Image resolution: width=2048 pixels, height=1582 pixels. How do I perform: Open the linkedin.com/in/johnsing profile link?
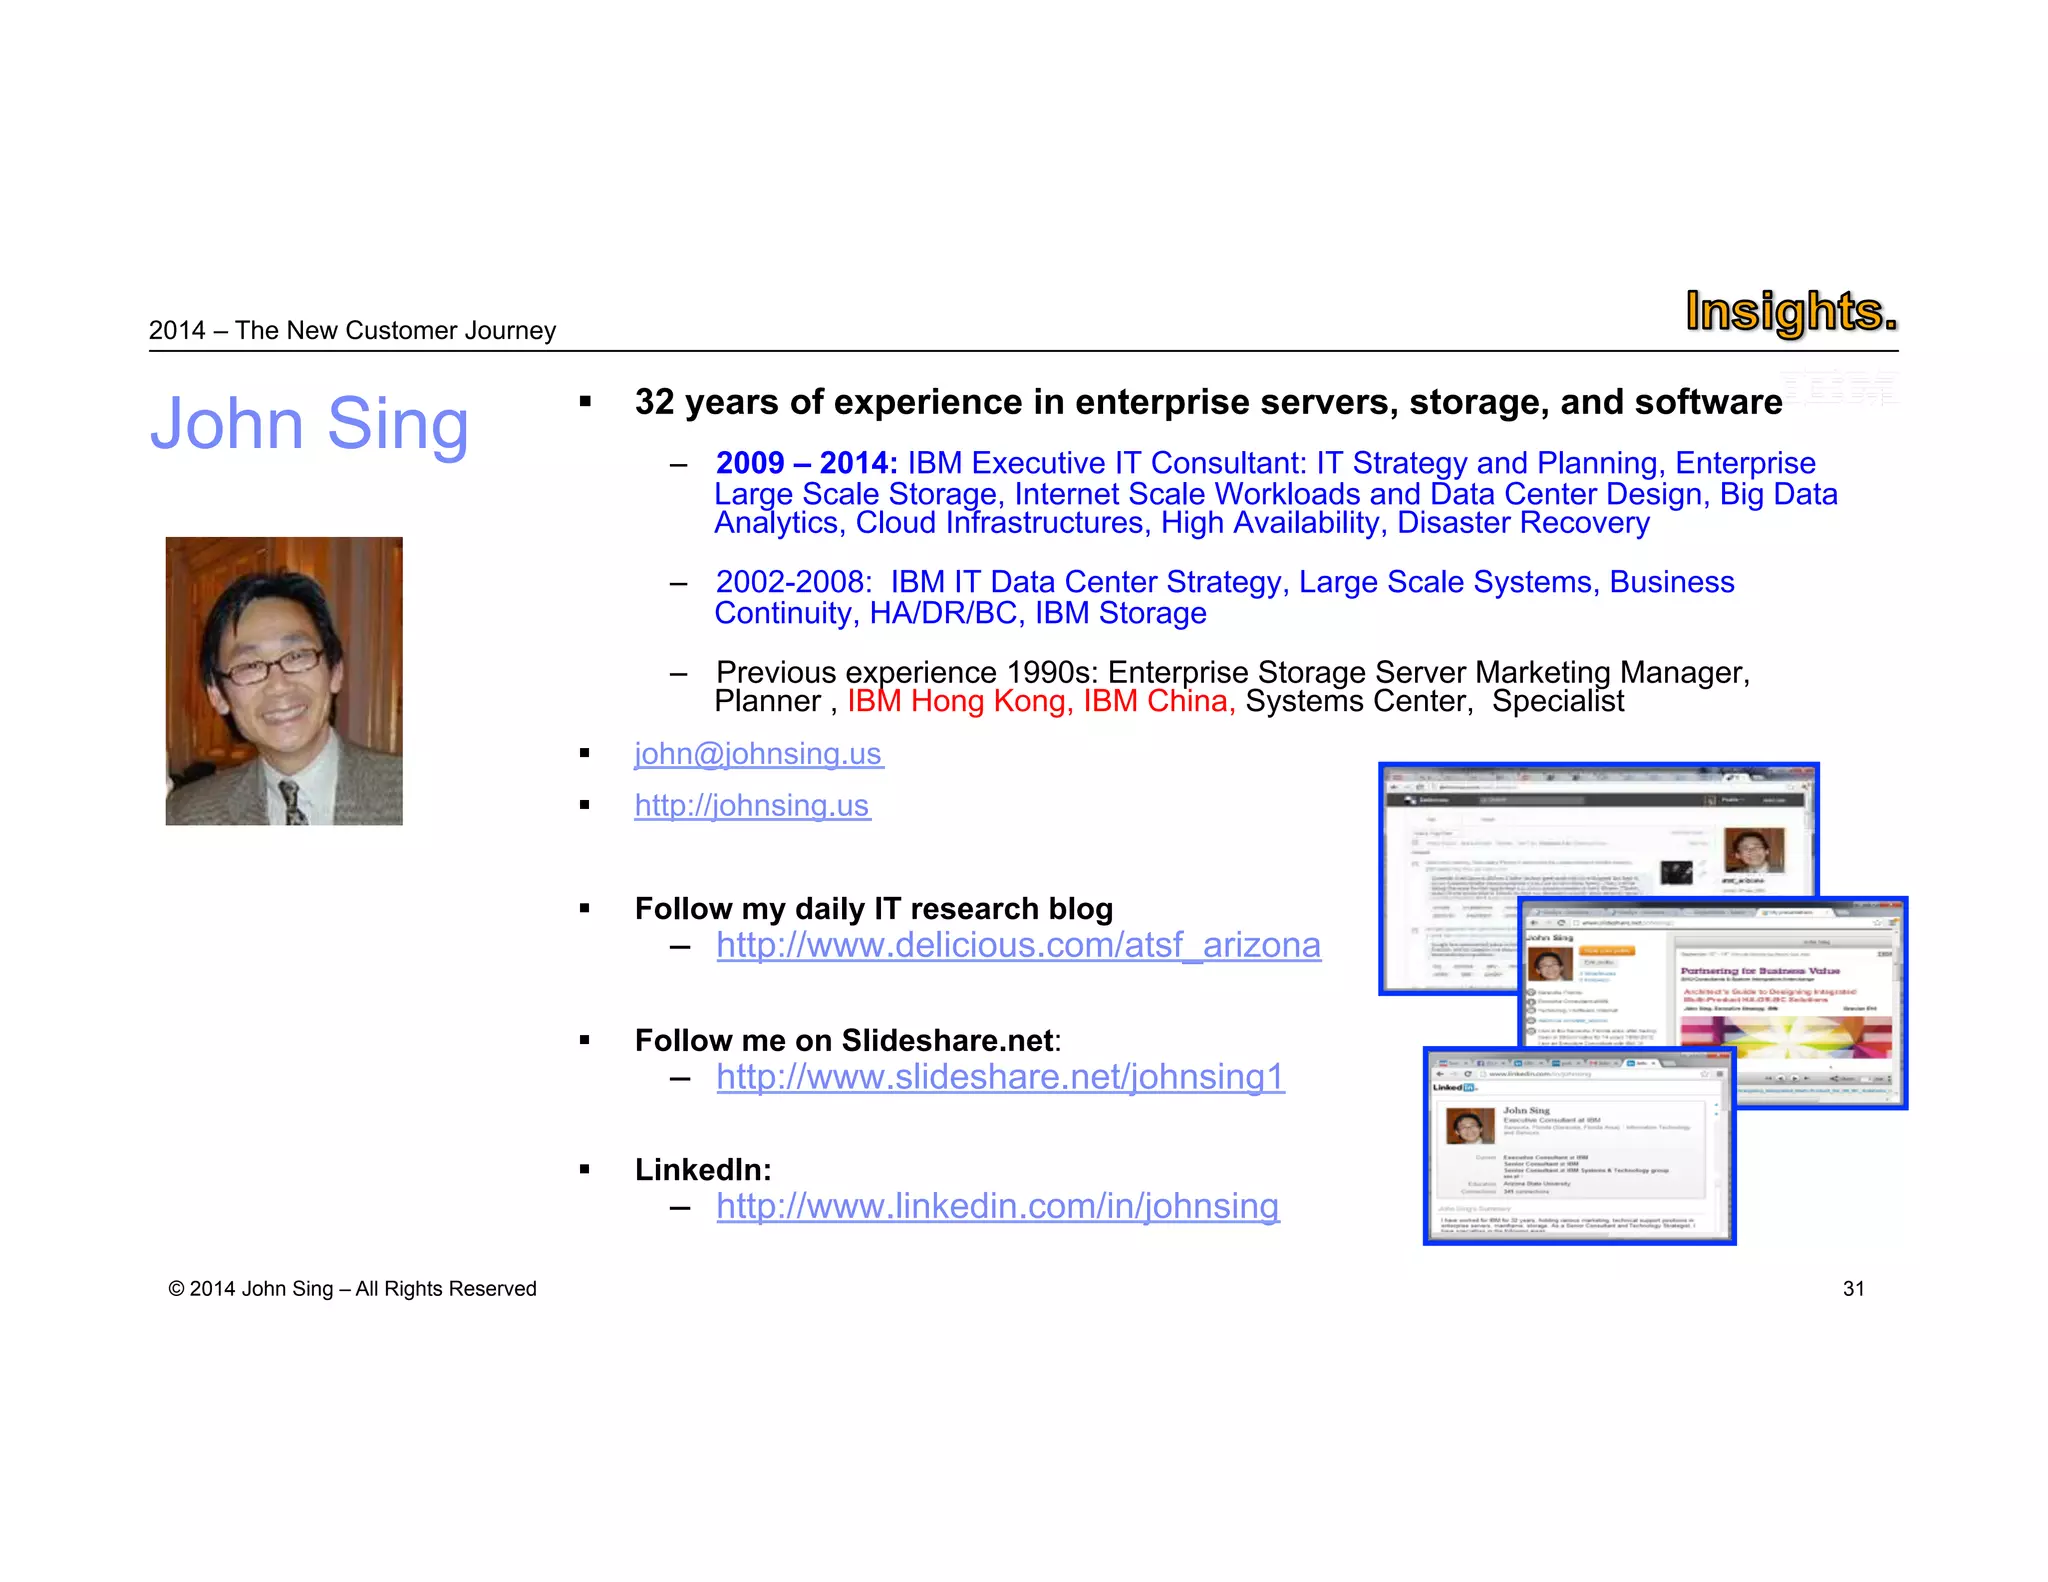click(997, 1206)
